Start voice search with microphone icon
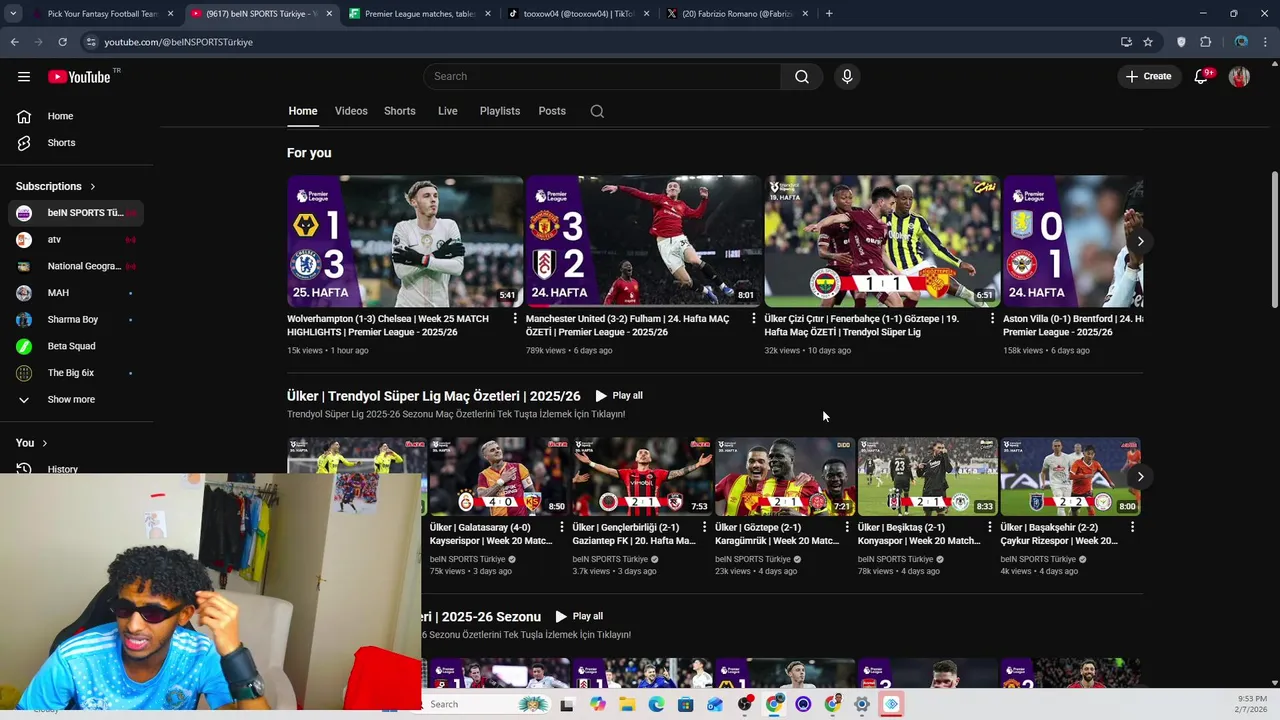Image resolution: width=1280 pixels, height=720 pixels. tap(847, 76)
